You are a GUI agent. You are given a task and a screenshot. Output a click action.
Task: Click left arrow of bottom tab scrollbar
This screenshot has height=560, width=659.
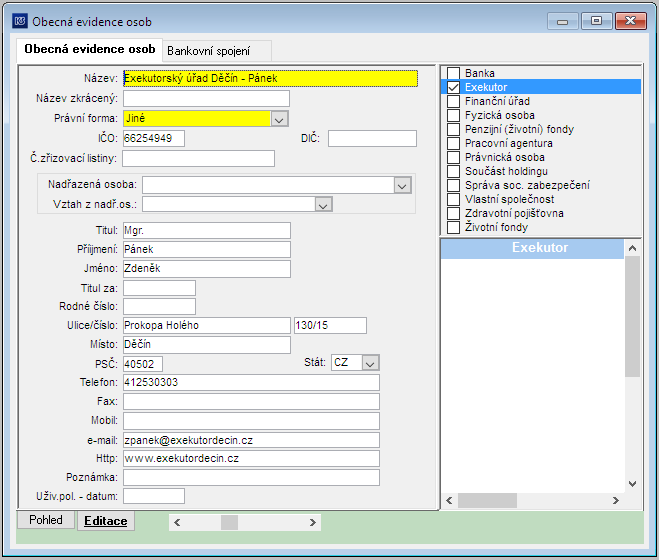click(x=177, y=523)
